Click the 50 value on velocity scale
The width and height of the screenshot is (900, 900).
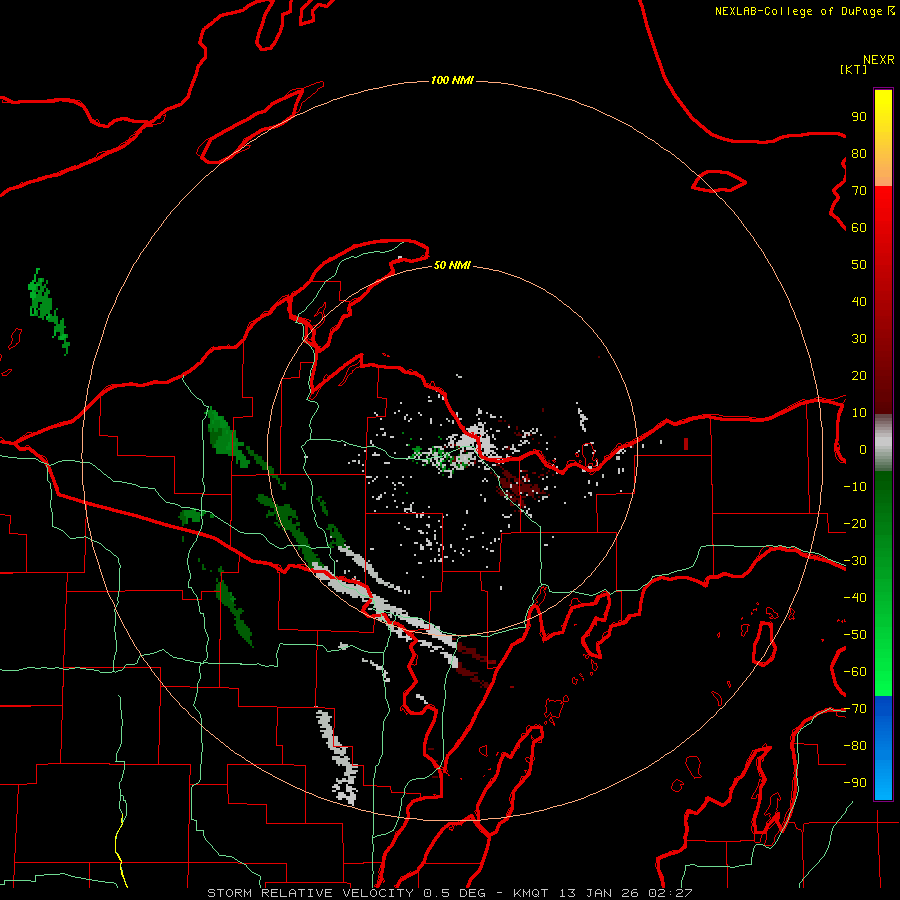(x=859, y=265)
